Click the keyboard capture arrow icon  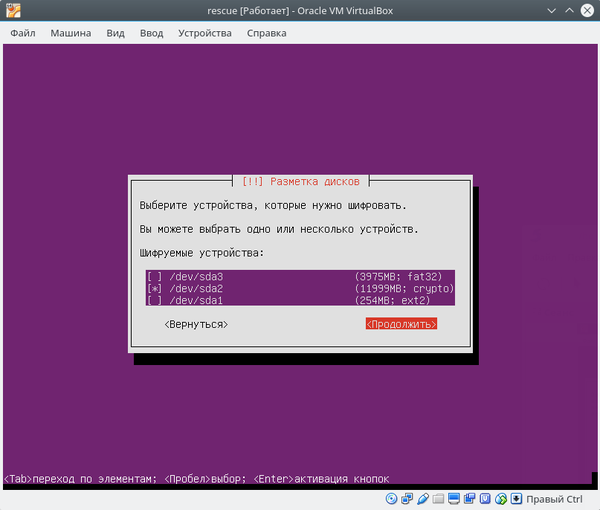[x=516, y=499]
